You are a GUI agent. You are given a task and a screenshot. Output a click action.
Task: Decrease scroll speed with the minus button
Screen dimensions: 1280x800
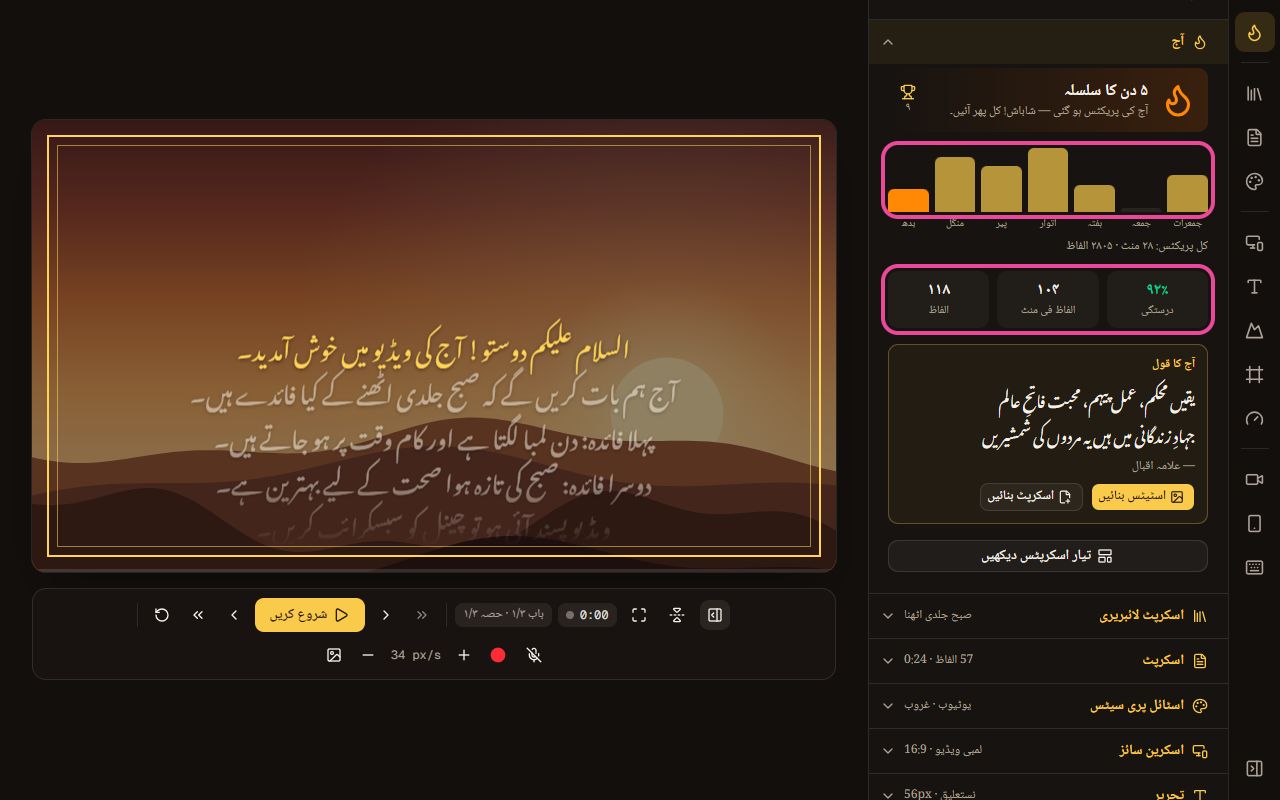[x=368, y=655]
